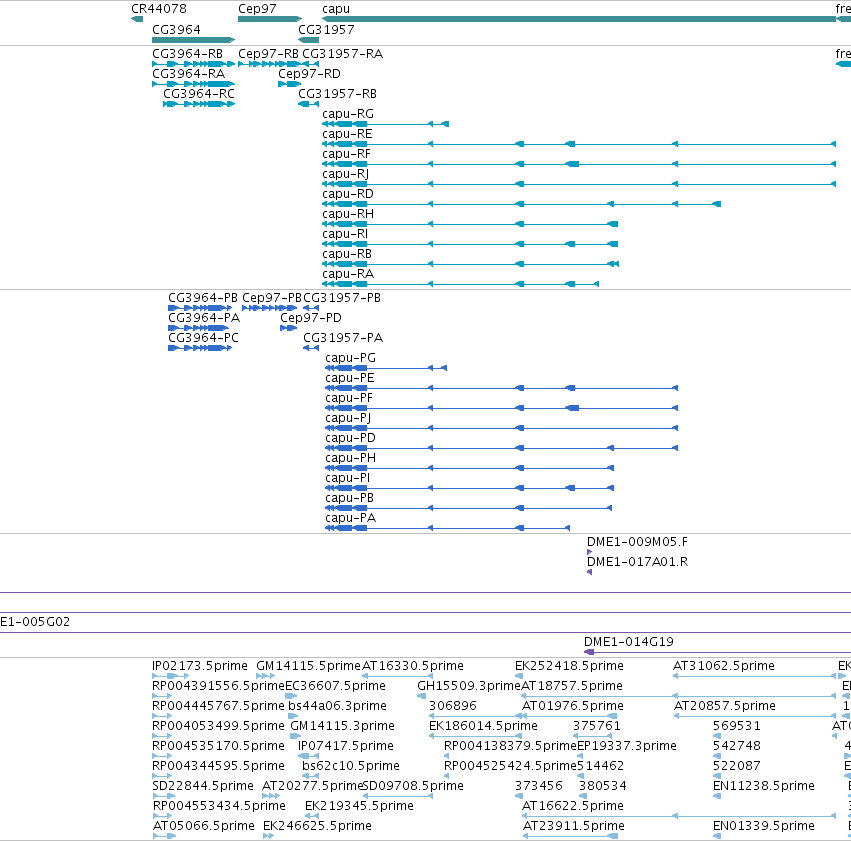Click the capu-RF transcript label
The height and width of the screenshot is (841, 851).
(346, 154)
